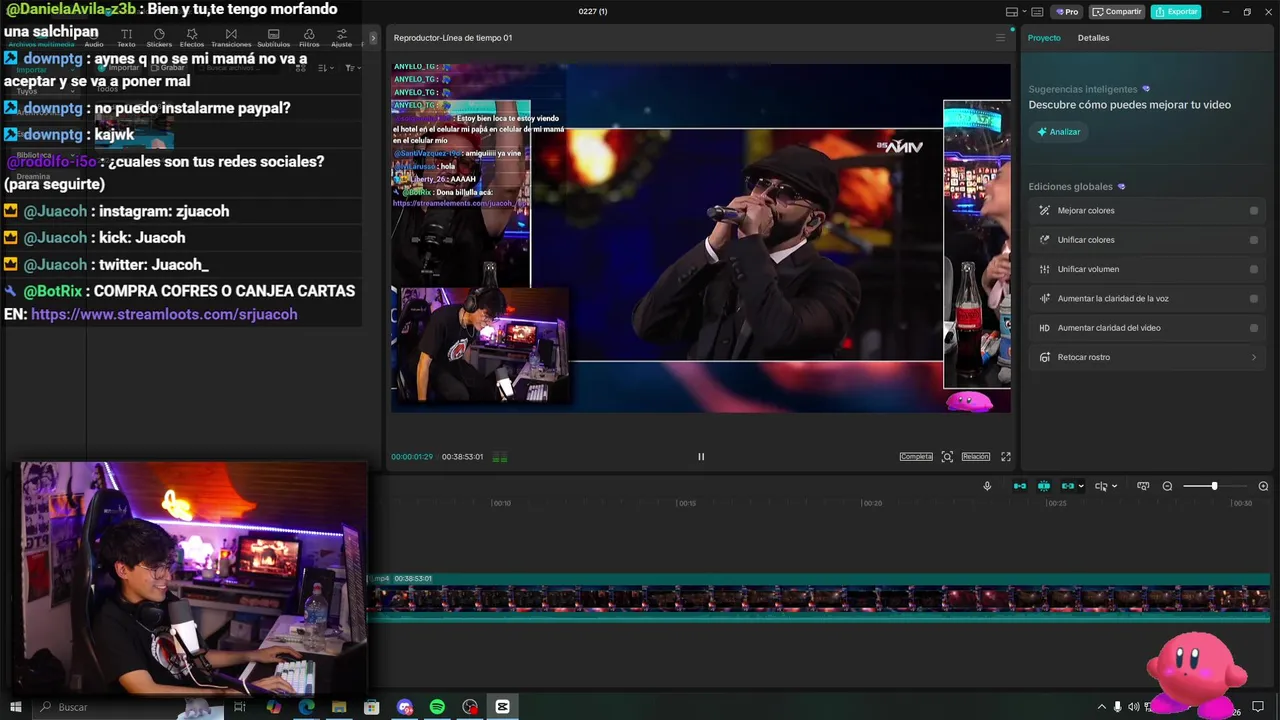The height and width of the screenshot is (720, 1280).
Task: Switch to the Proyecto tab
Action: pos(1044,38)
